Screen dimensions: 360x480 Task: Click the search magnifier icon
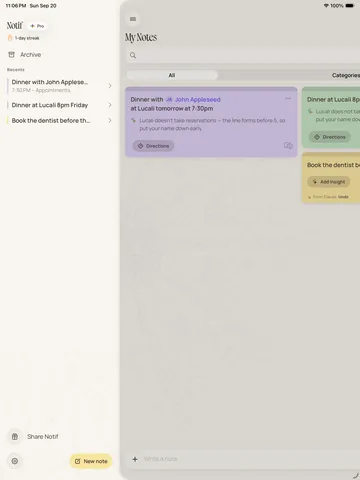(133, 55)
